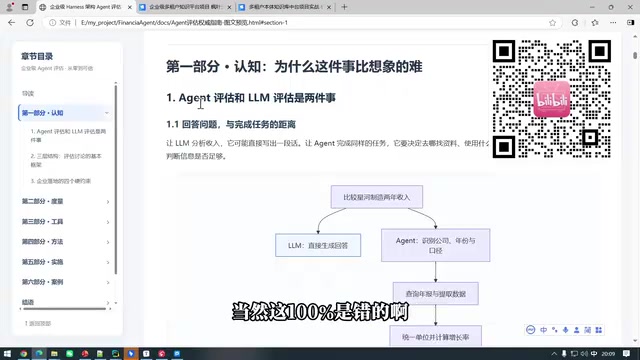Click the 查询年报与提取数据 flowchart node

(x=436, y=293)
